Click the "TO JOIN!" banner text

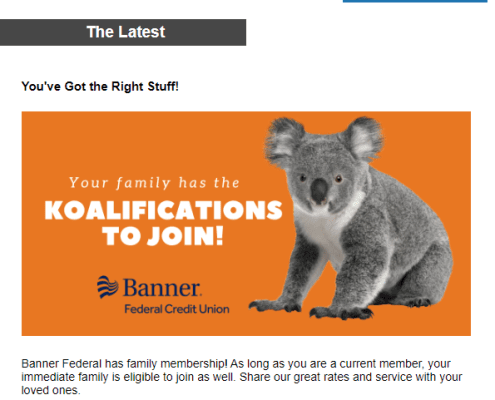point(163,236)
